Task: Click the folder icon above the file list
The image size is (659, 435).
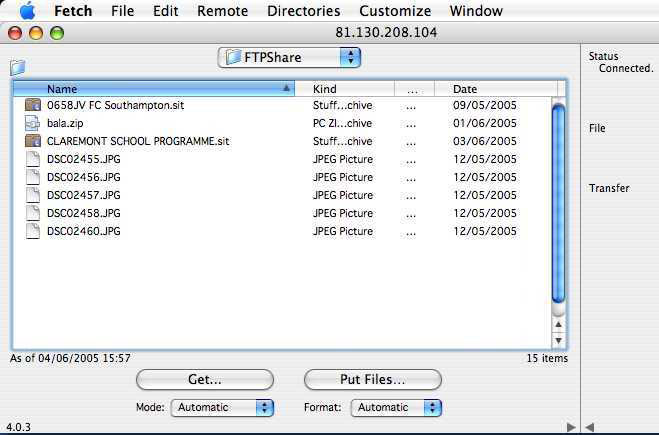Action: click(x=18, y=67)
